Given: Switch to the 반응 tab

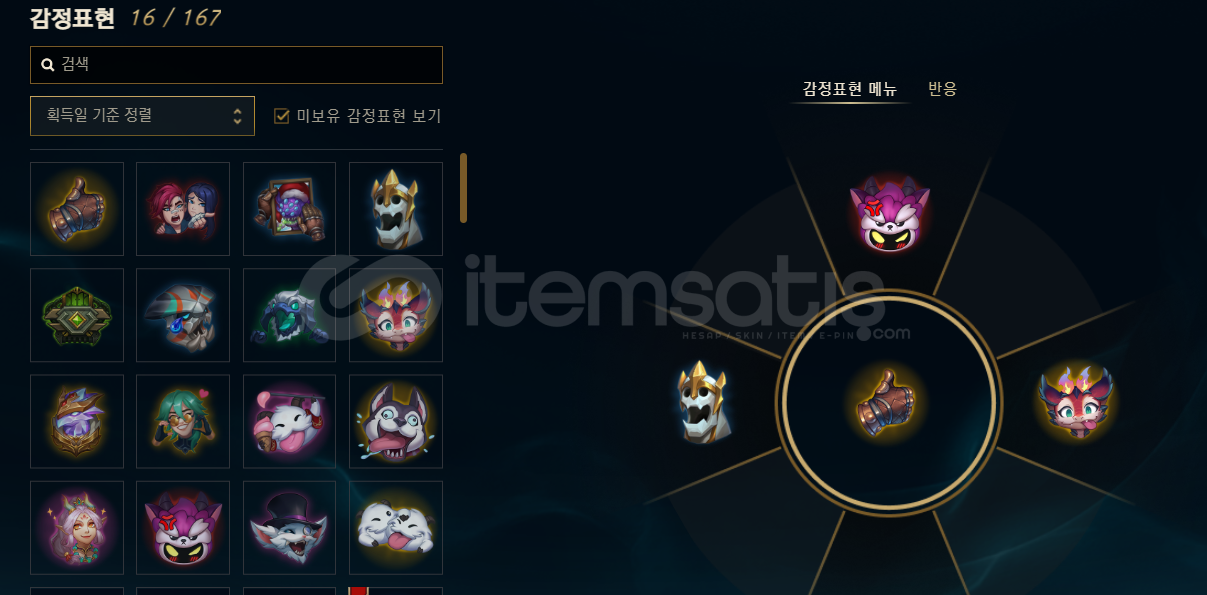Looking at the screenshot, I should tap(942, 89).
